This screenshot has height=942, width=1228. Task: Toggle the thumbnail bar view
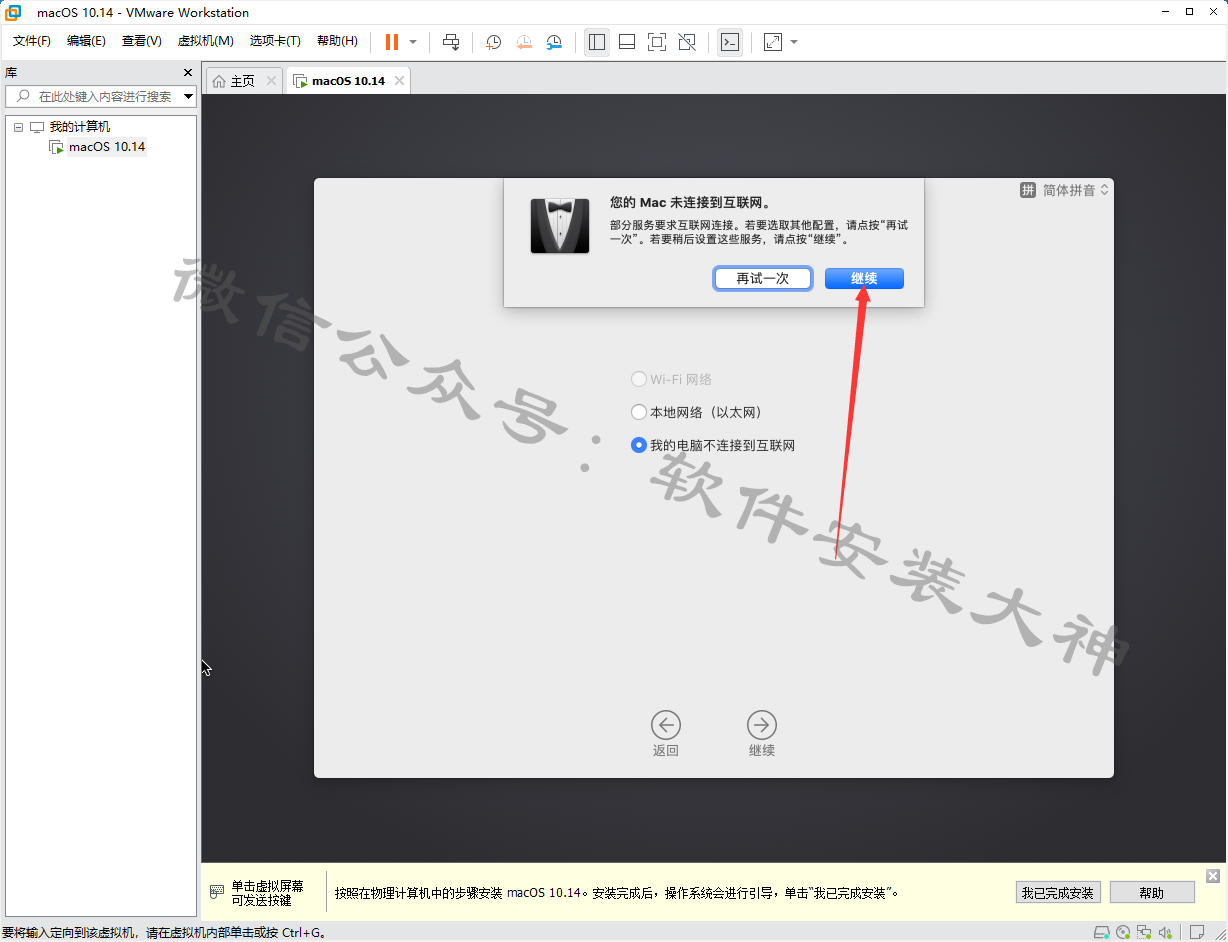627,42
